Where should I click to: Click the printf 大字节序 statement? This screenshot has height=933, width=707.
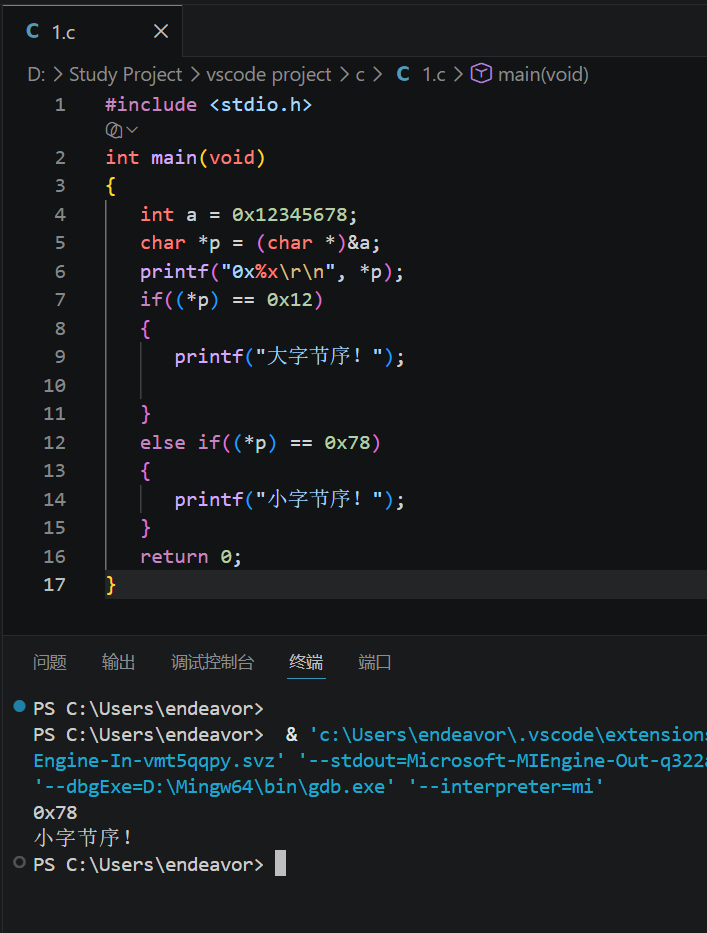coord(290,357)
